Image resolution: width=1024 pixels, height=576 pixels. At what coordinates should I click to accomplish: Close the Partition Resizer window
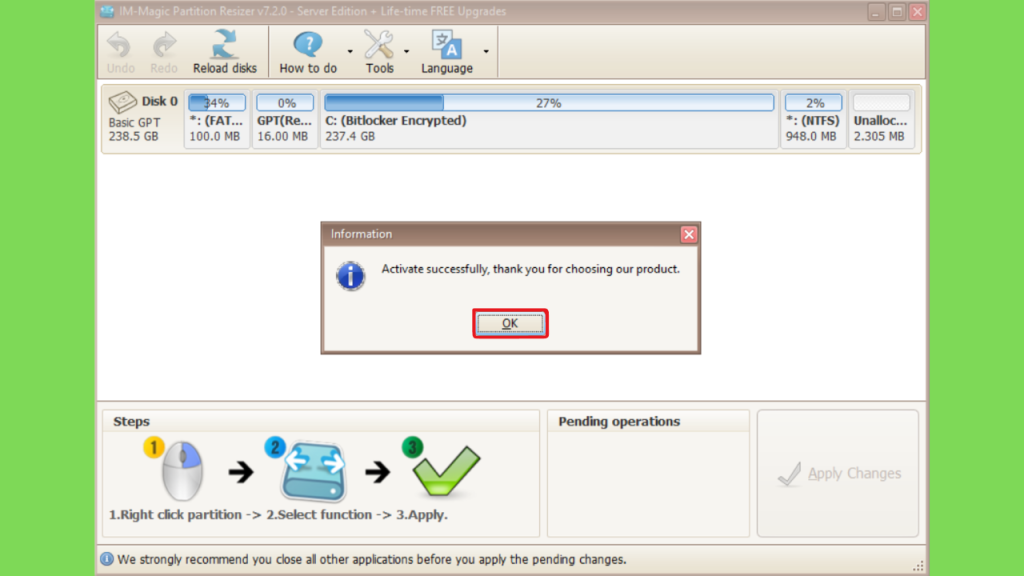[918, 12]
